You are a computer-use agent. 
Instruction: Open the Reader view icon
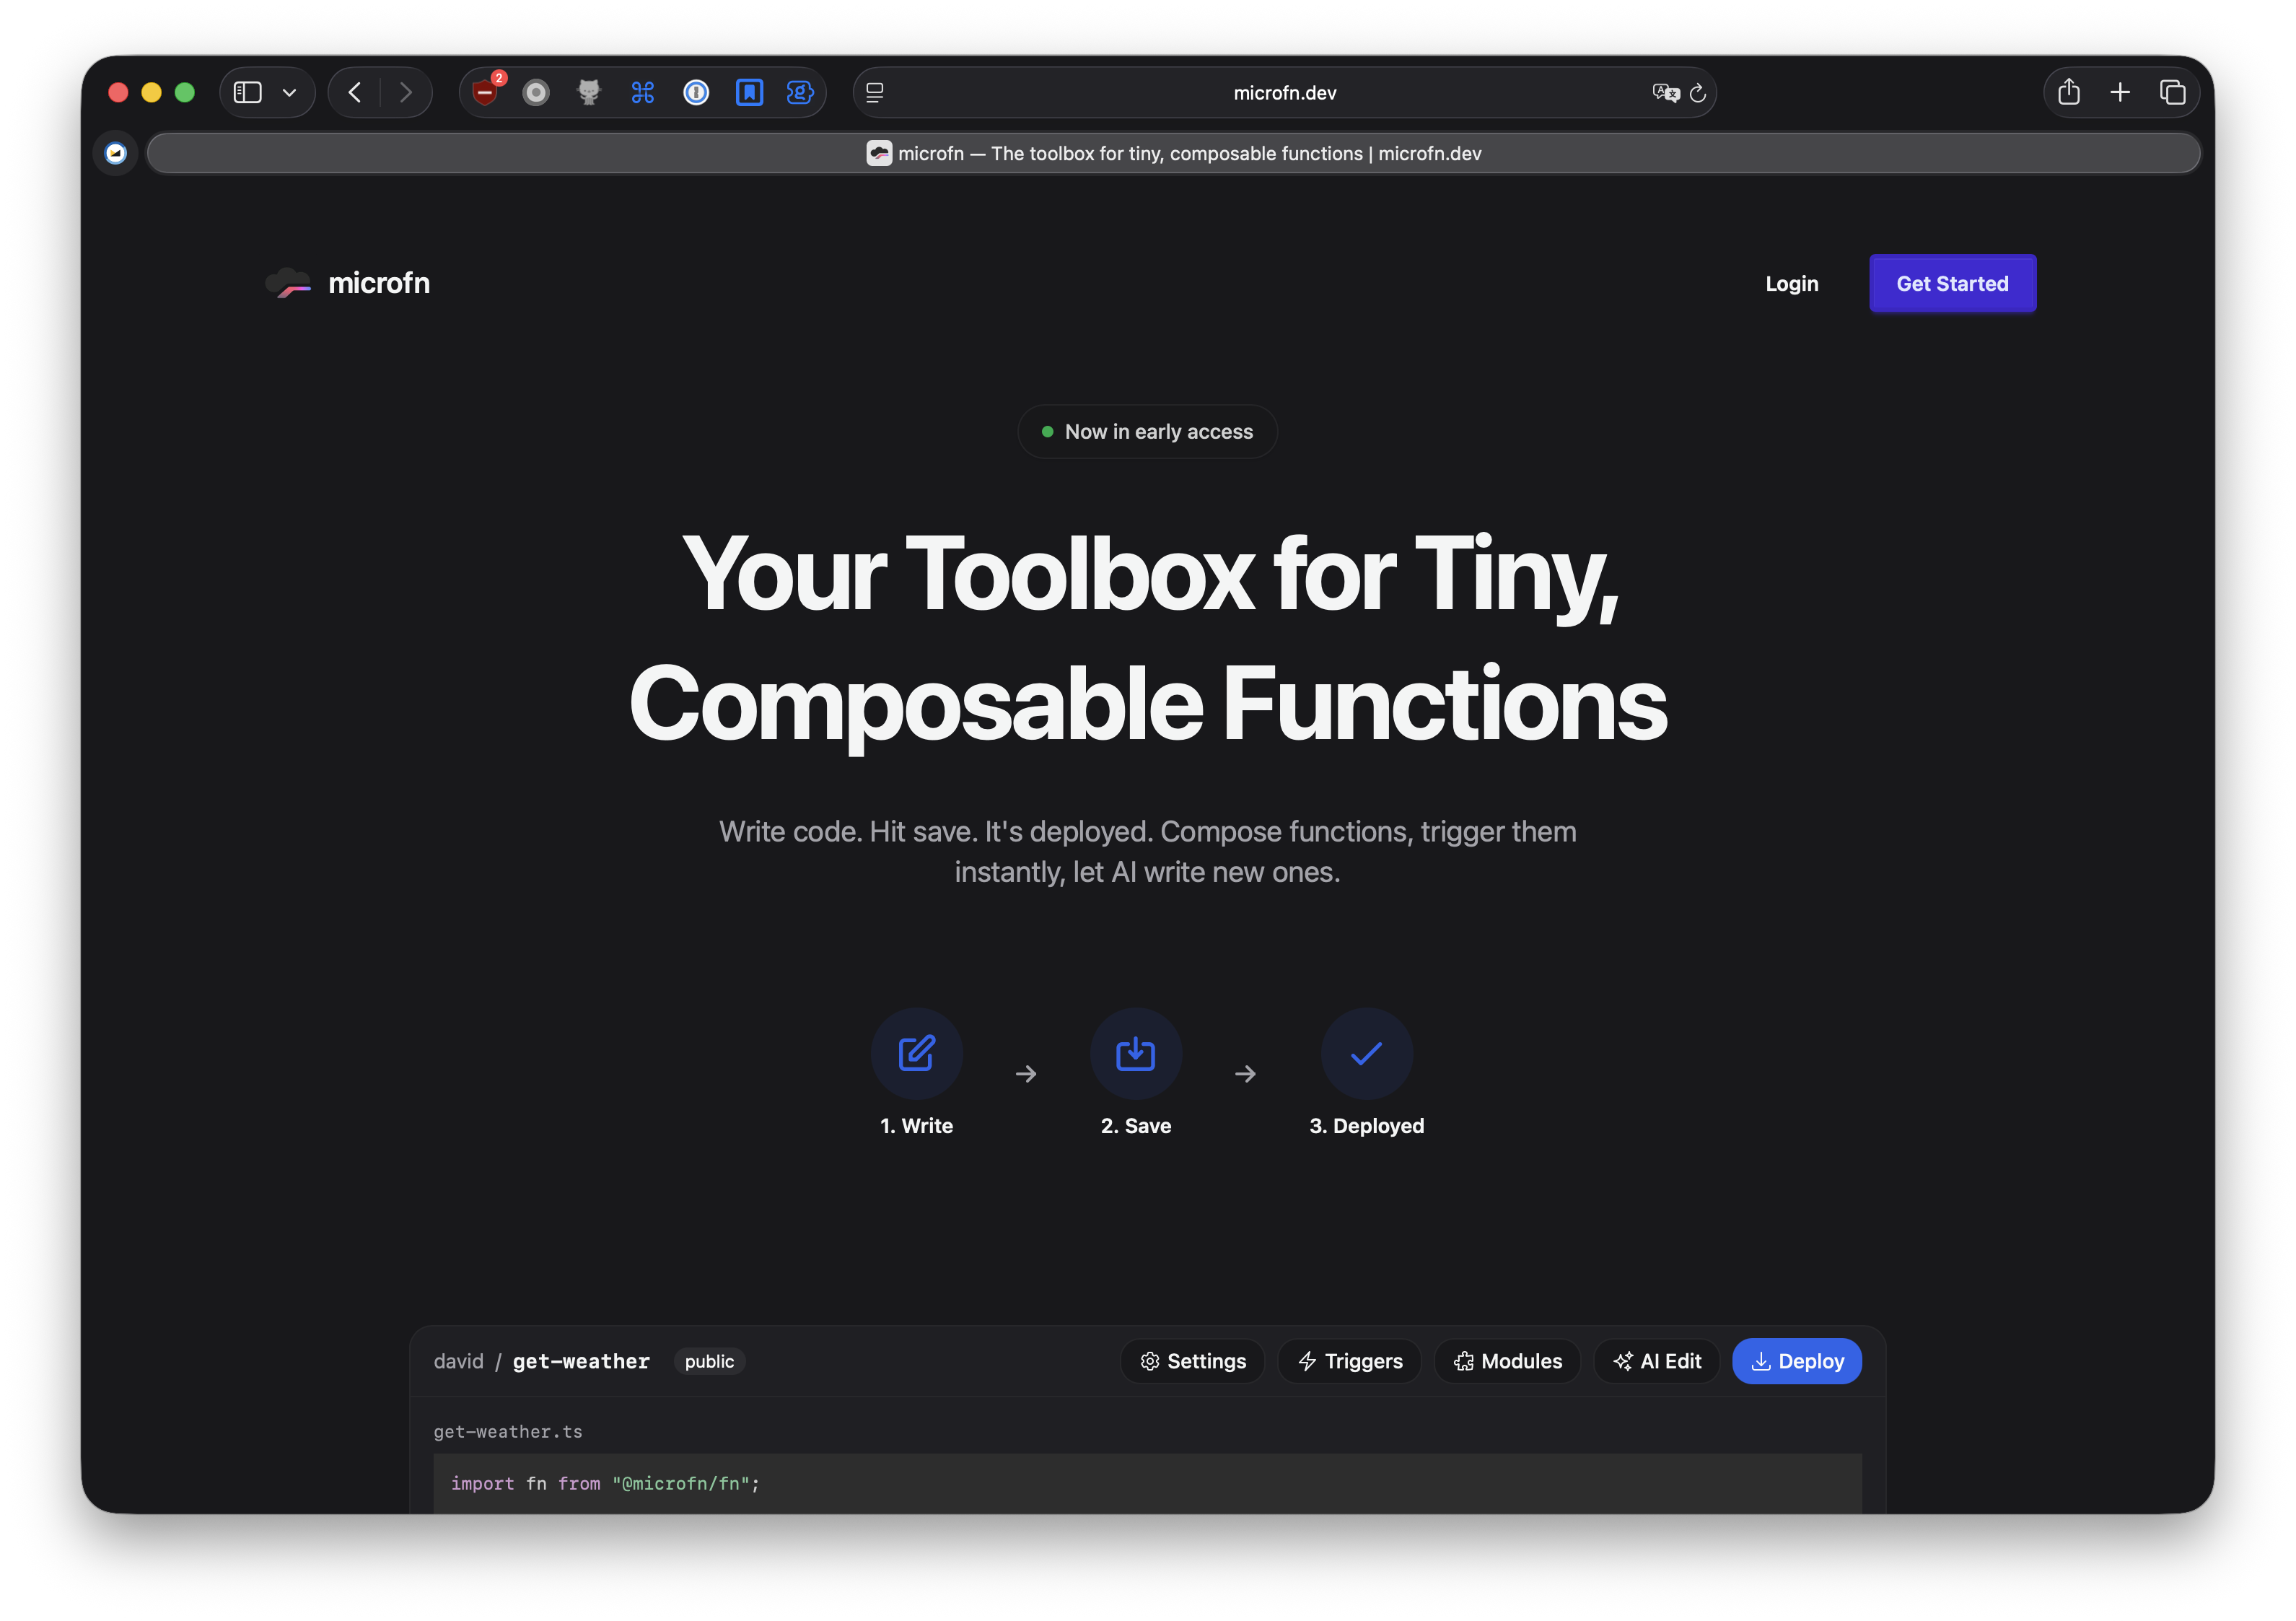click(874, 92)
